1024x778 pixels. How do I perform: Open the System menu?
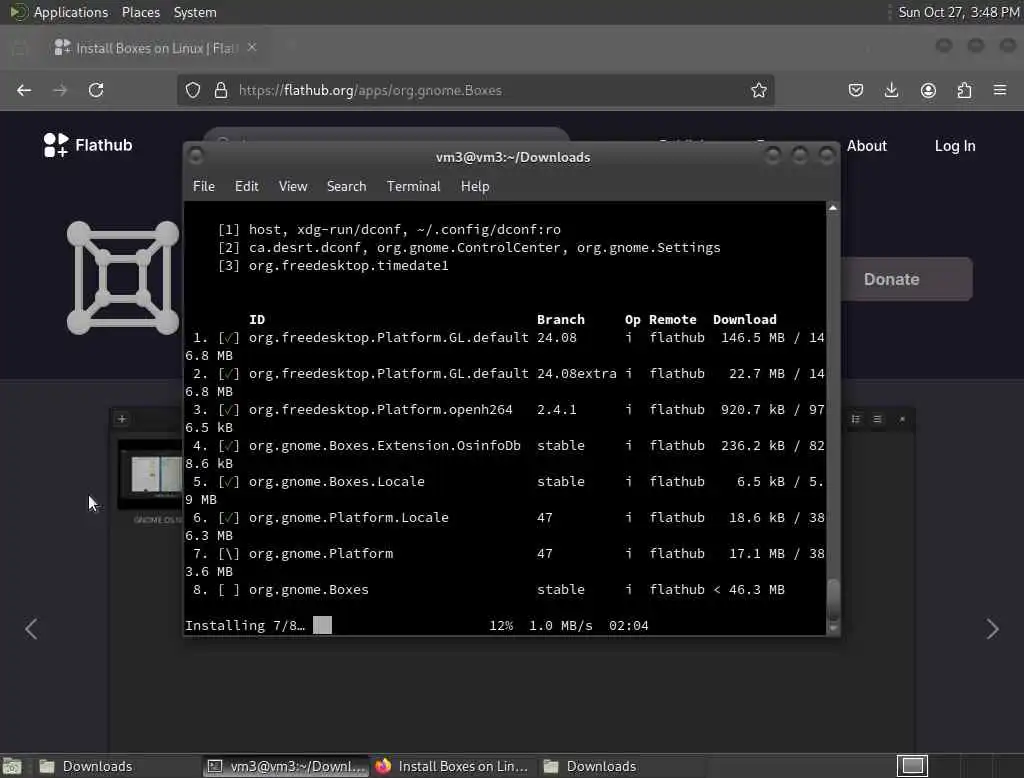pyautogui.click(x=195, y=12)
